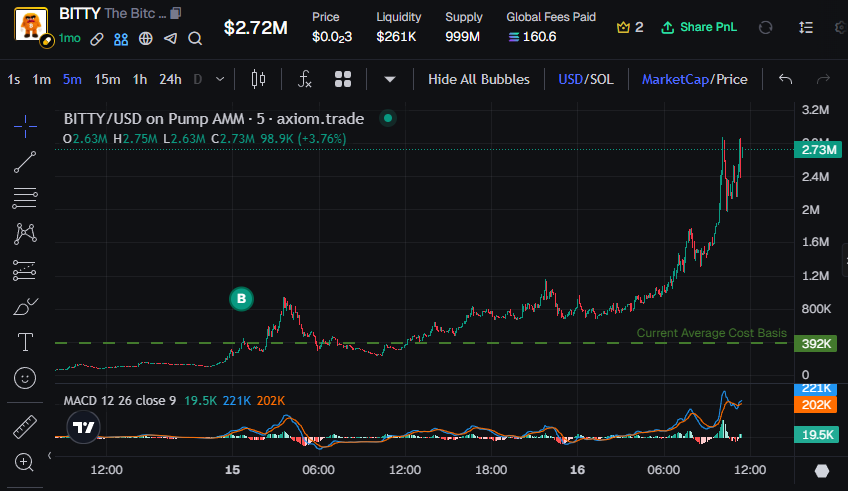Select the trend line drawing tool
848x491 pixels.
pos(26,158)
